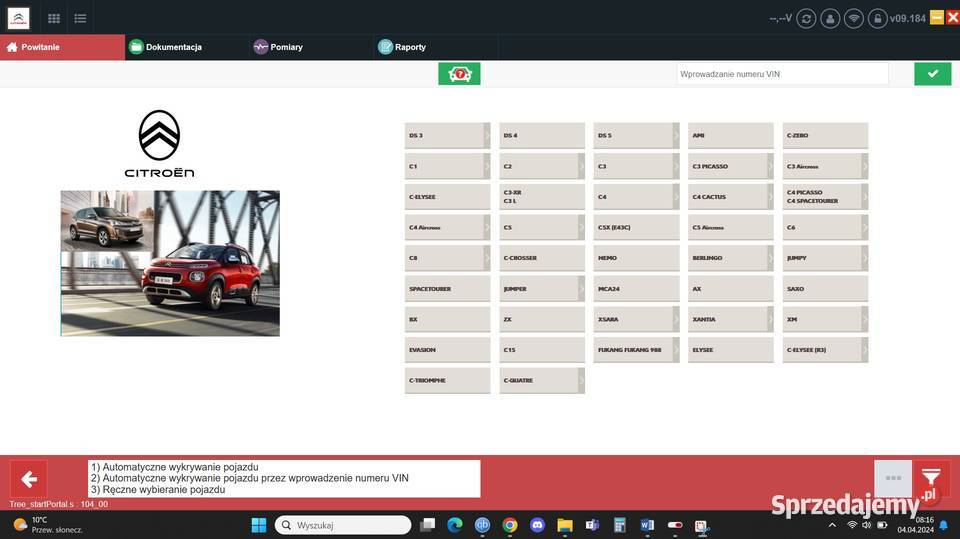Select the C-TRIOMPHE model

pos(448,380)
